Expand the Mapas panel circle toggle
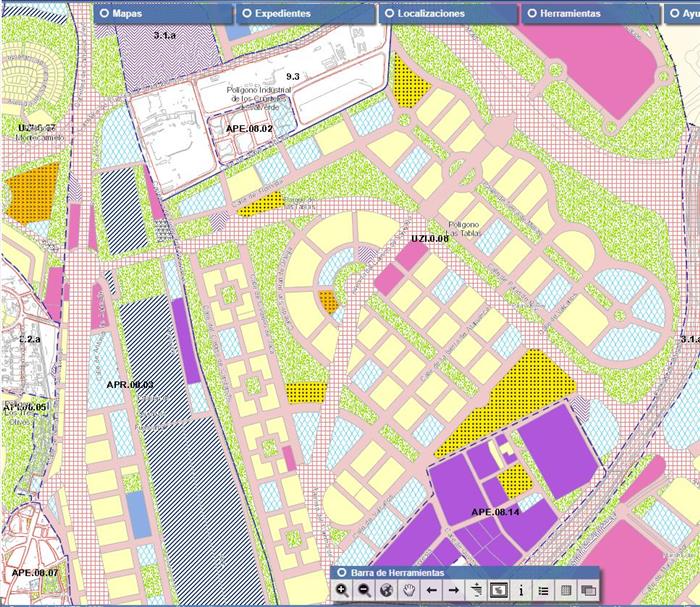This screenshot has height=607, width=700. tap(104, 14)
